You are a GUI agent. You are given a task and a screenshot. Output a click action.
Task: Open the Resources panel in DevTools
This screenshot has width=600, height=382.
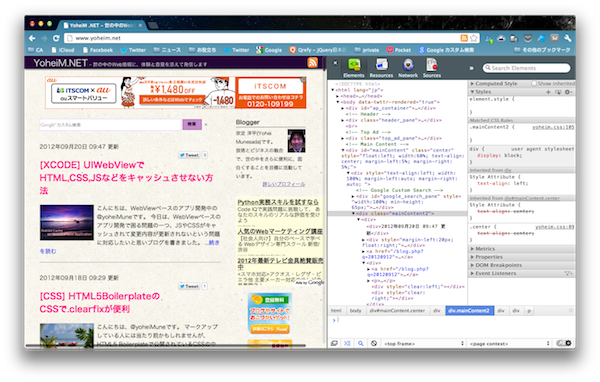pos(381,69)
